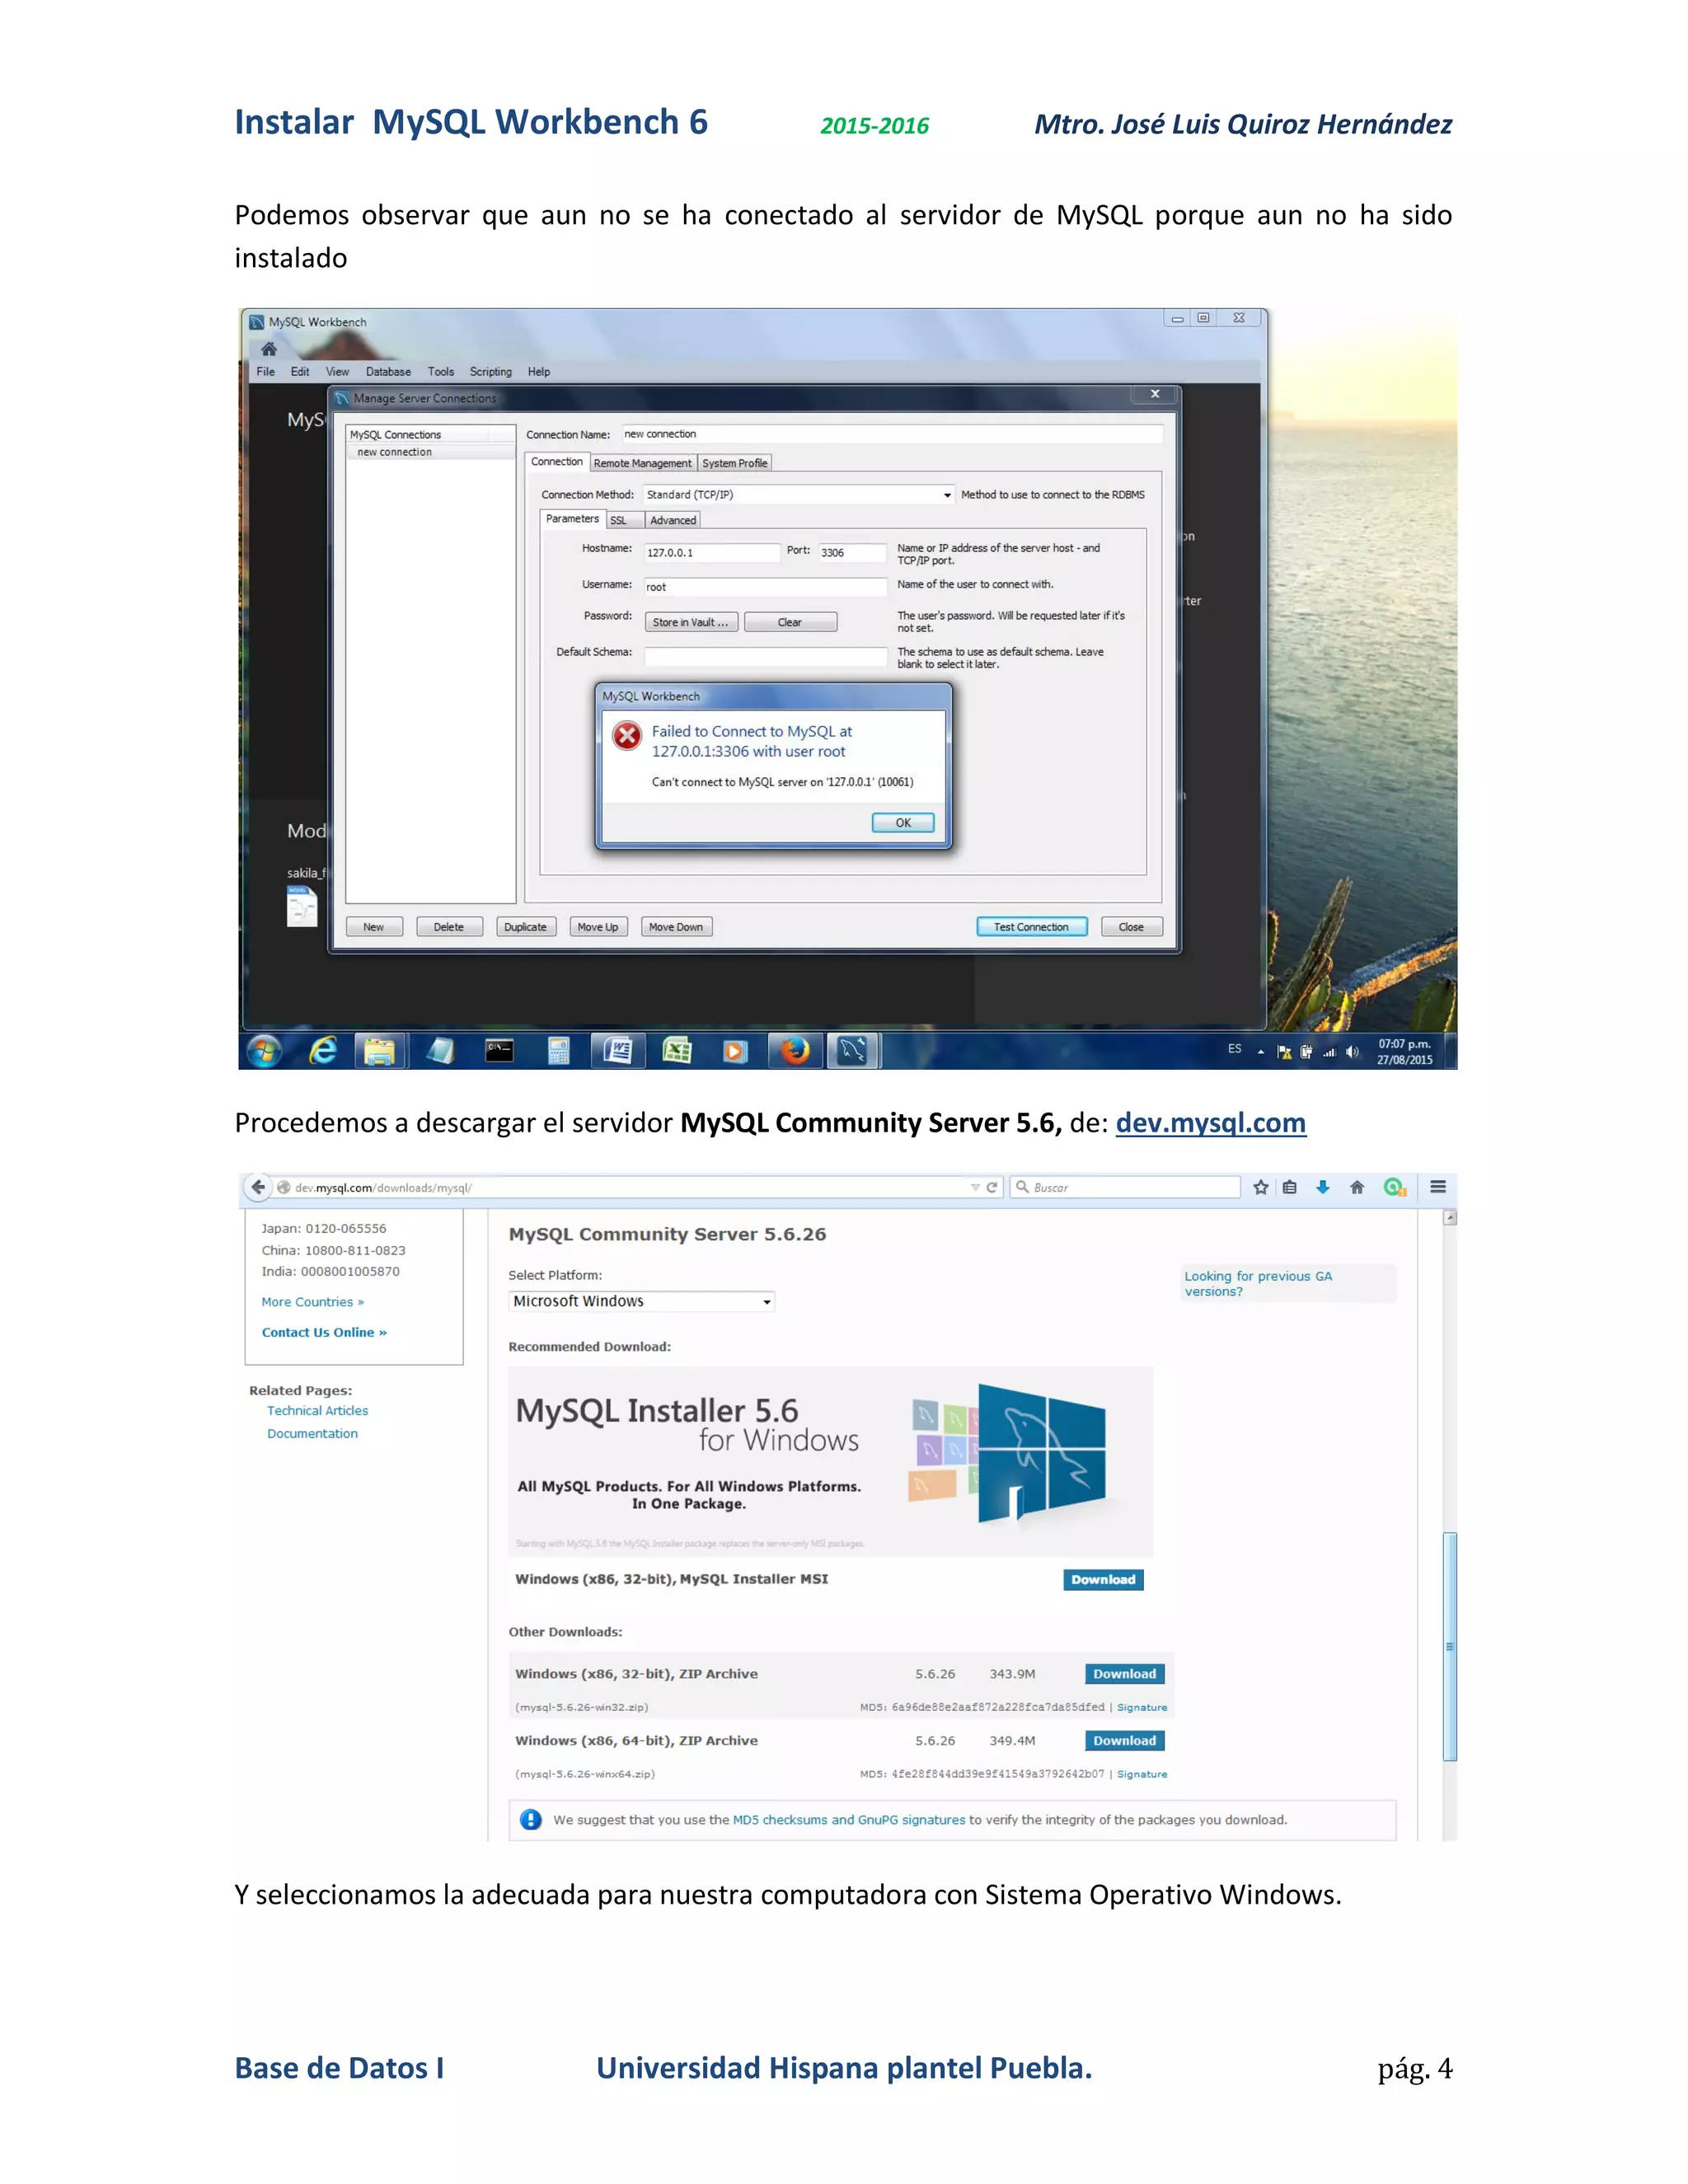Image resolution: width=1688 pixels, height=2184 pixels.
Task: Click OK in the connection error dialog
Action: pos(903,823)
